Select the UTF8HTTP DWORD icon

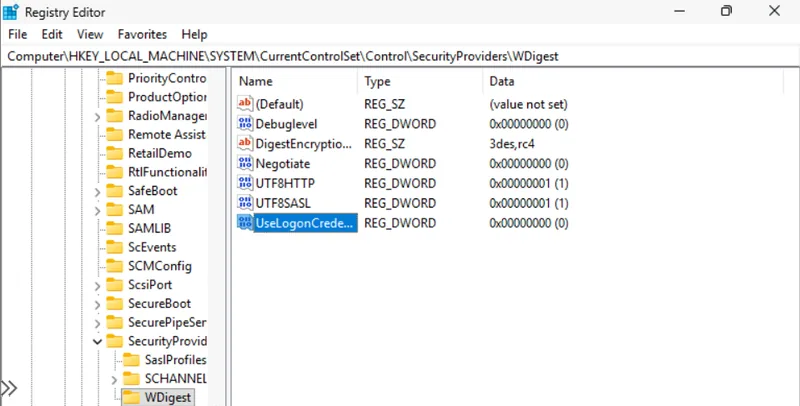point(245,183)
